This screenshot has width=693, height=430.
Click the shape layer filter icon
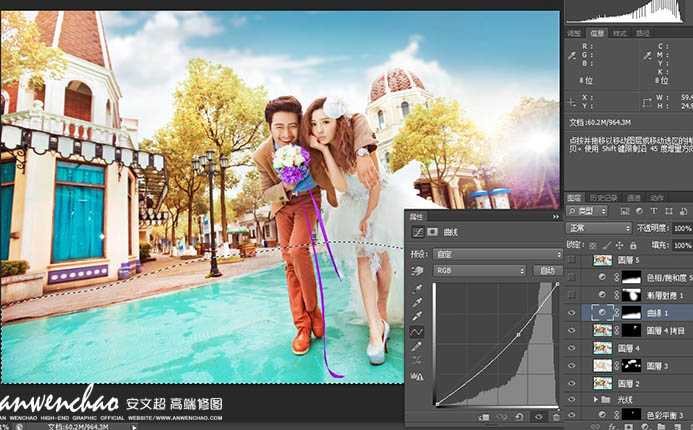pyautogui.click(x=669, y=211)
